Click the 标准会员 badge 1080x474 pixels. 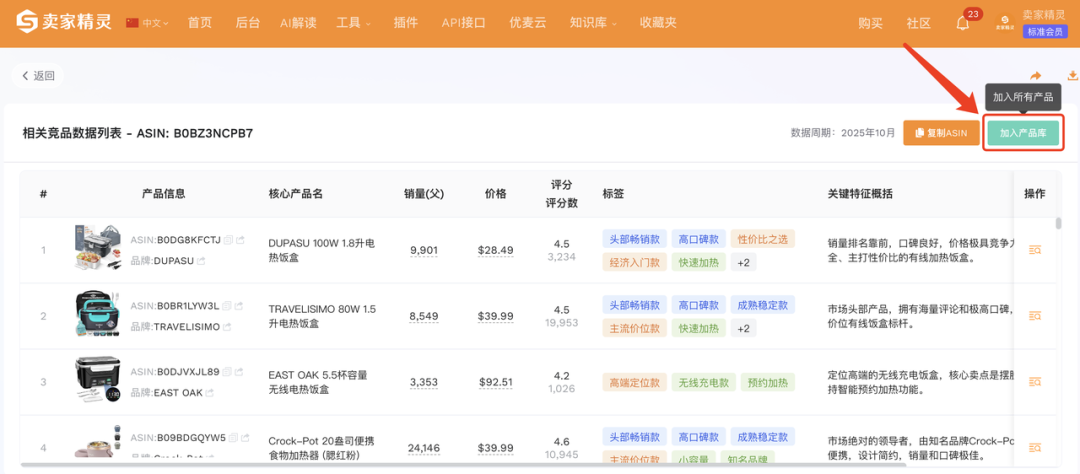coord(1046,32)
